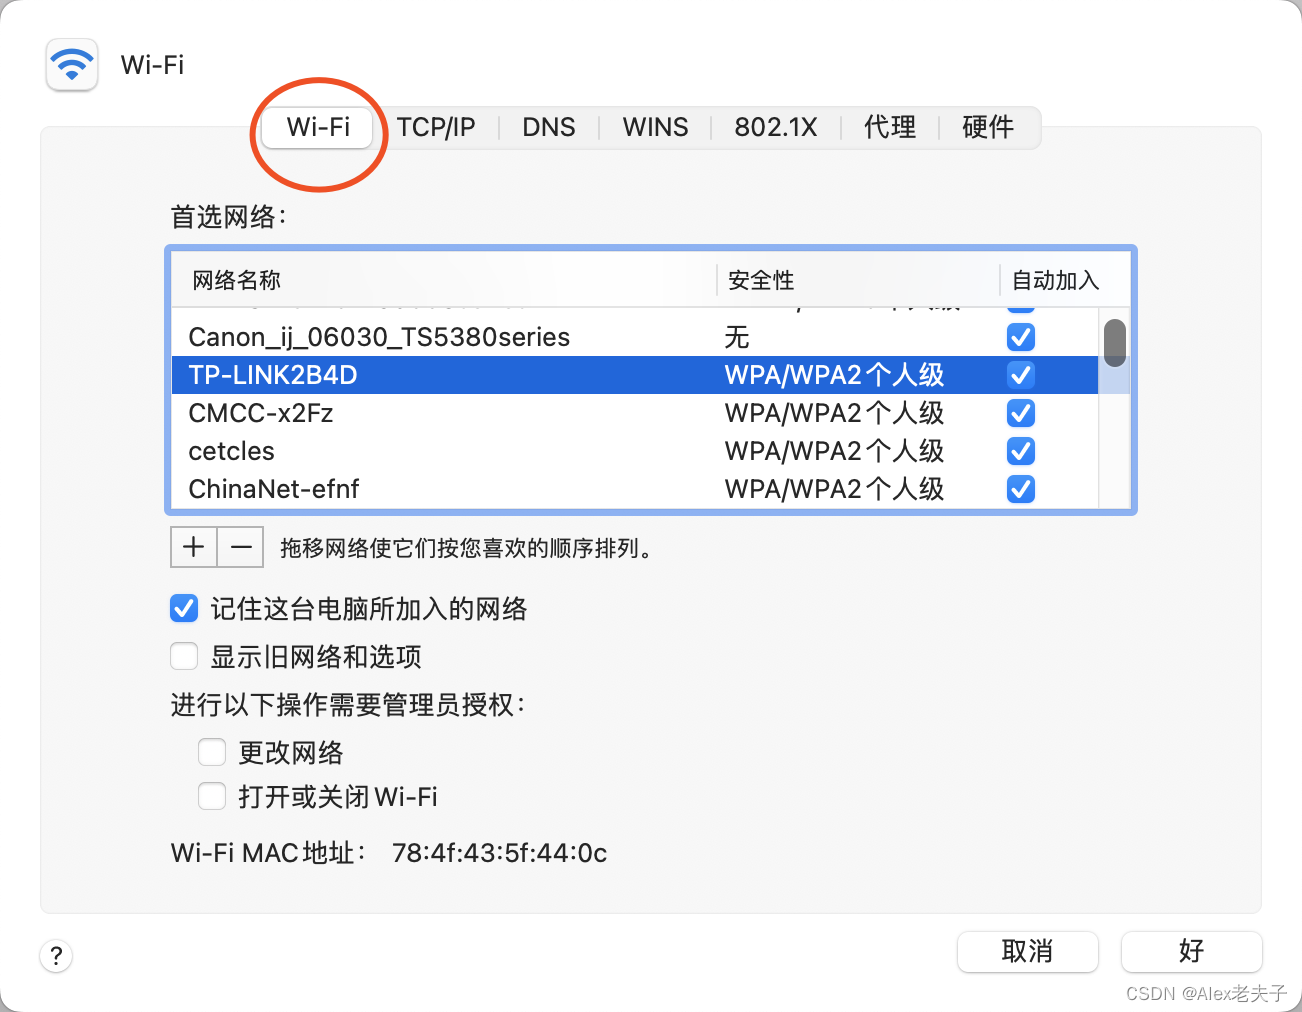
Task: Toggle auto-join for ChinaNet-efnf
Action: tap(1021, 489)
